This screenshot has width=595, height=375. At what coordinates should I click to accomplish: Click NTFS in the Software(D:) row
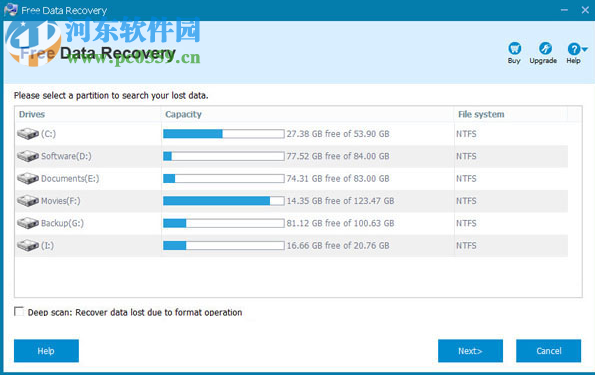pyautogui.click(x=466, y=156)
